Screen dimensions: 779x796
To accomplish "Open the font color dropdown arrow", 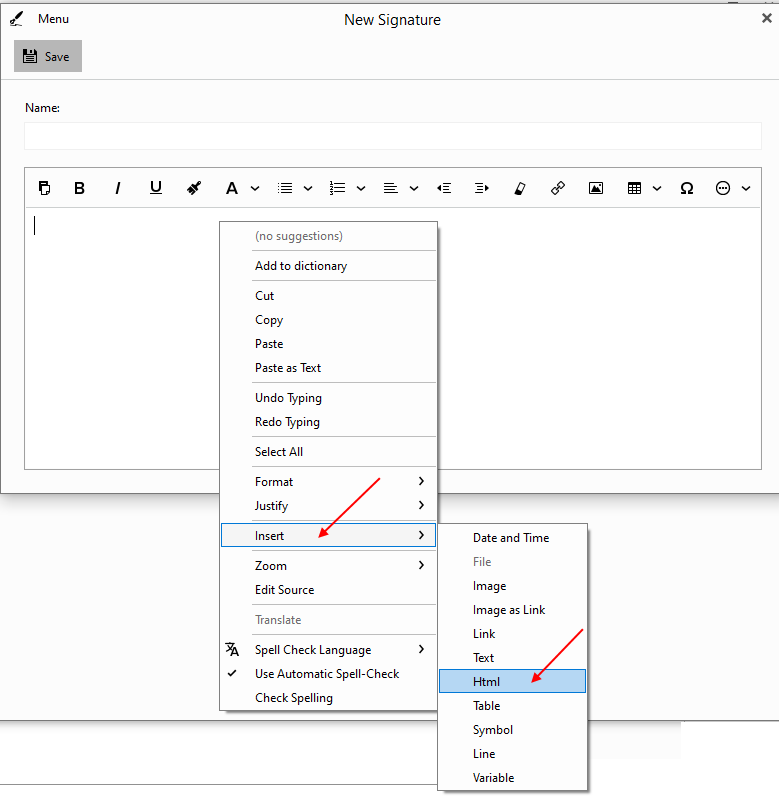I will click(255, 189).
